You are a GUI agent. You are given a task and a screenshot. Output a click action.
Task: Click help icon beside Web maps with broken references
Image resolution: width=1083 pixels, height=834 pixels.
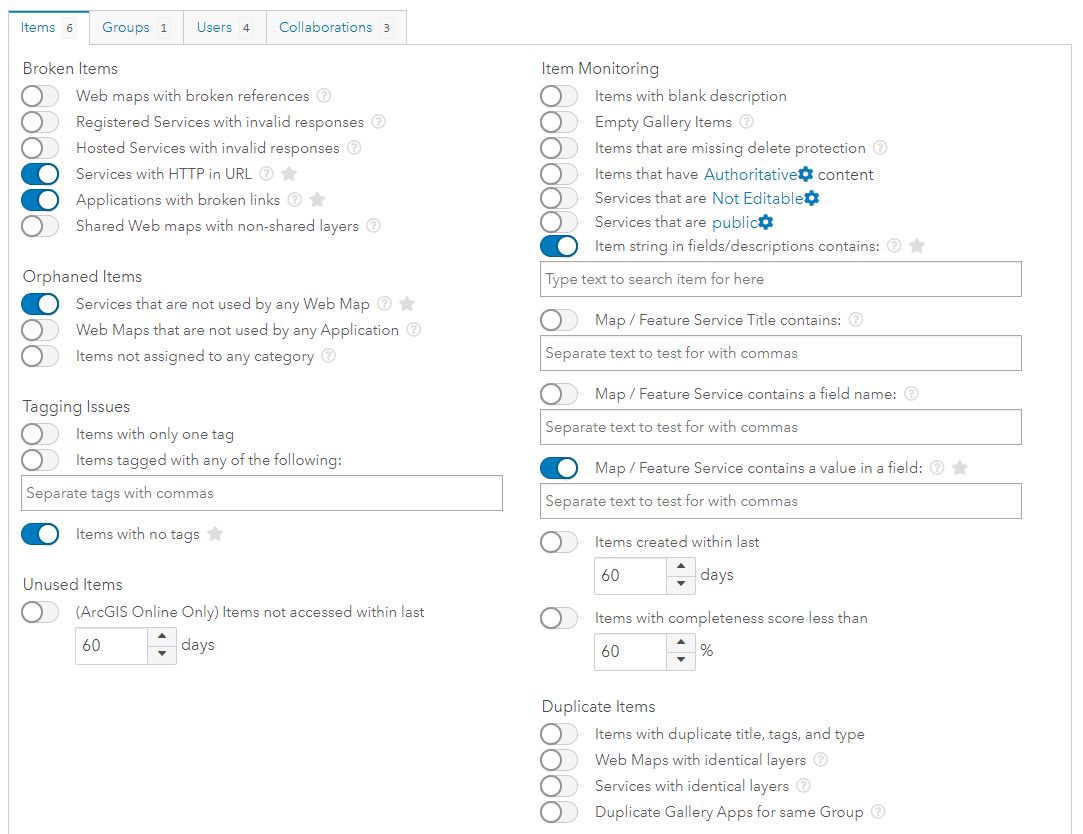coord(324,96)
